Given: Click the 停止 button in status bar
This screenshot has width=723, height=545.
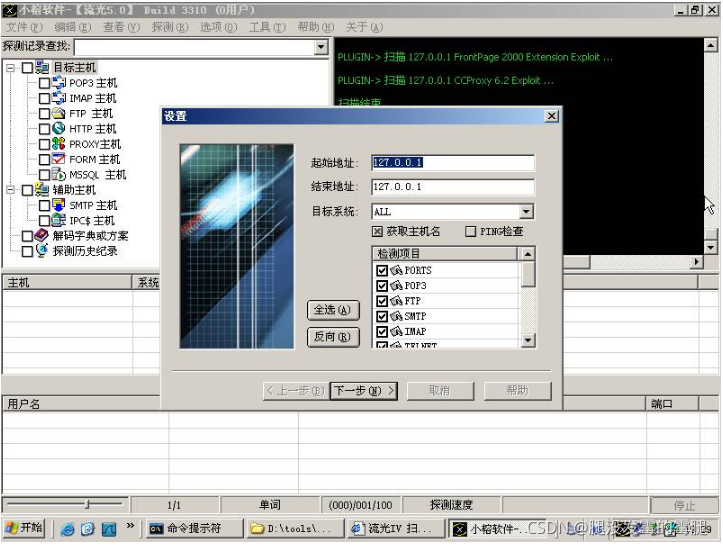Looking at the screenshot, I should (x=684, y=505).
